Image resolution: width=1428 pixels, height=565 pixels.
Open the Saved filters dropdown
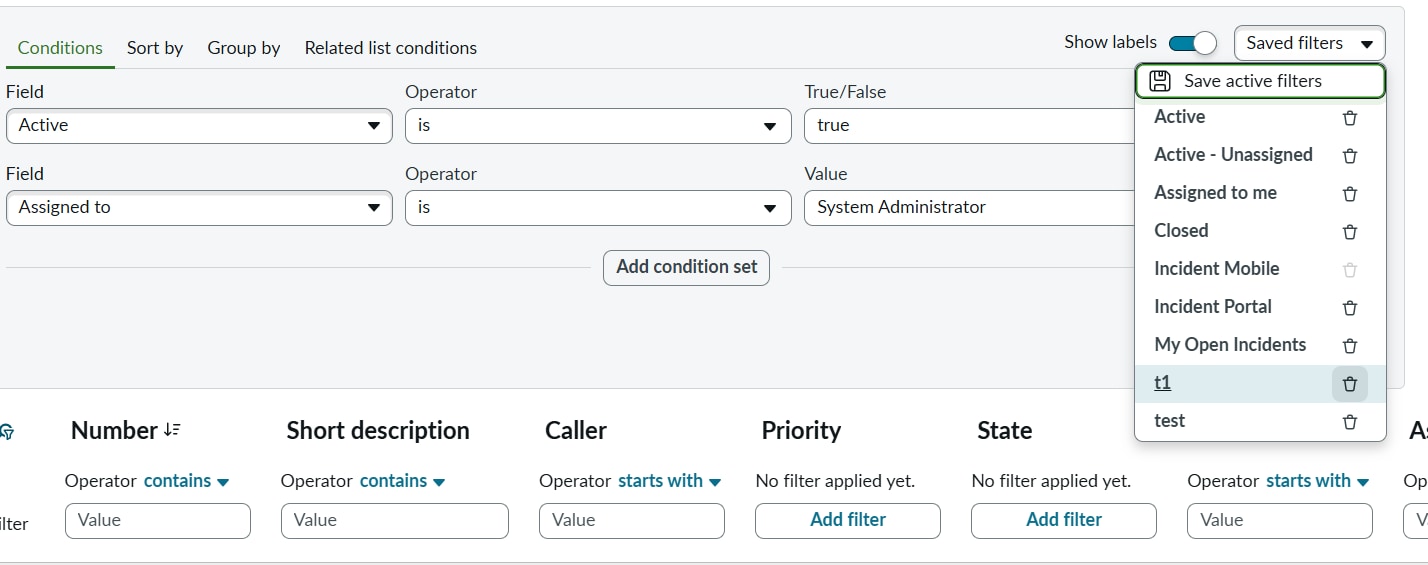point(1309,43)
